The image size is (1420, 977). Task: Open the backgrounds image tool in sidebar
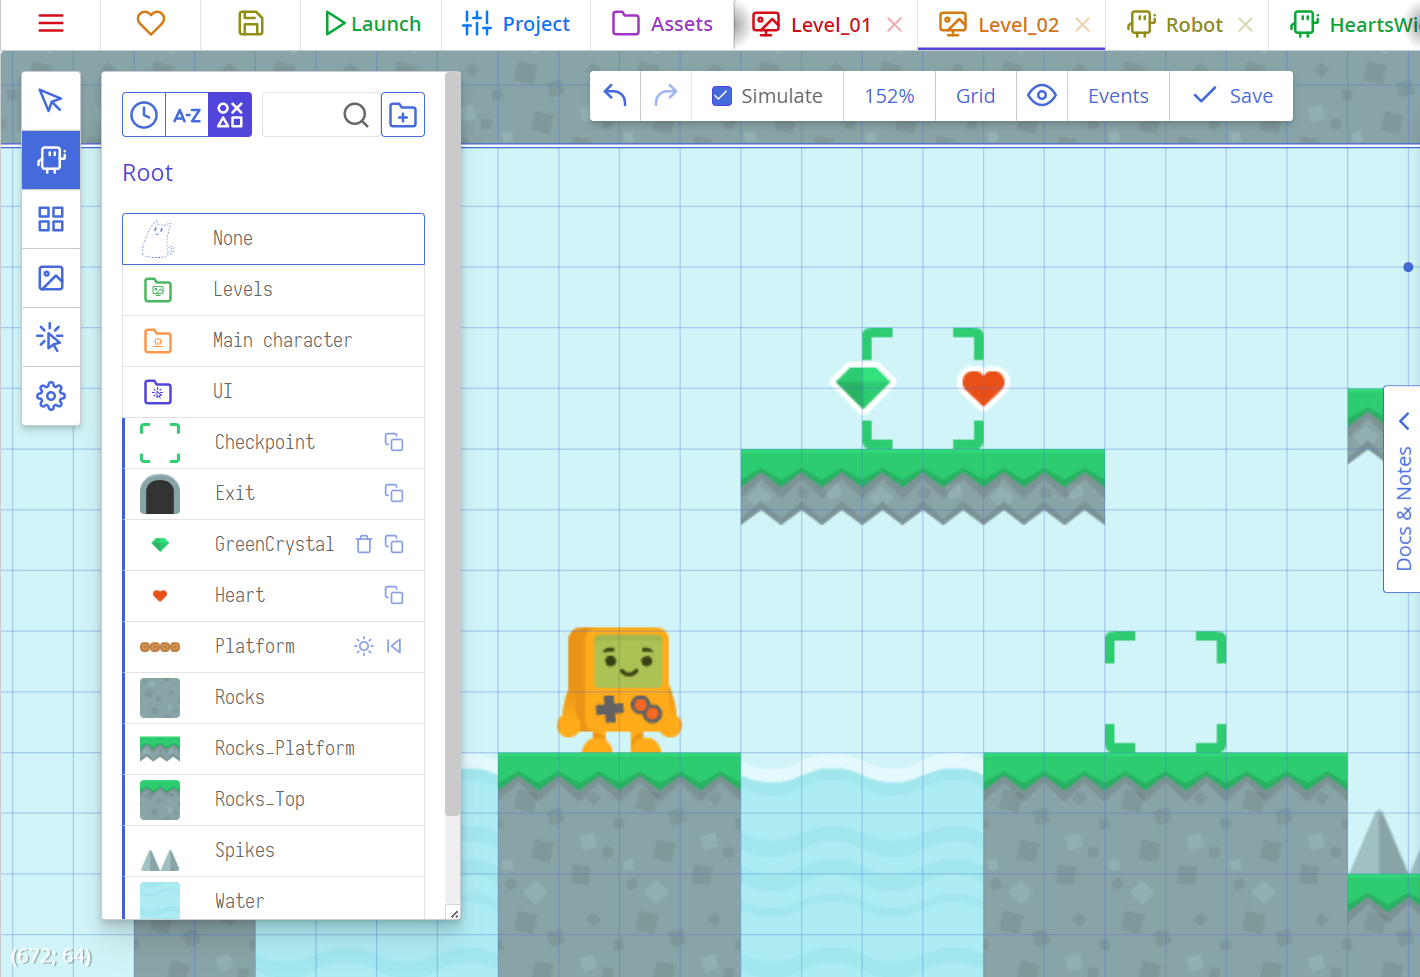(x=51, y=278)
